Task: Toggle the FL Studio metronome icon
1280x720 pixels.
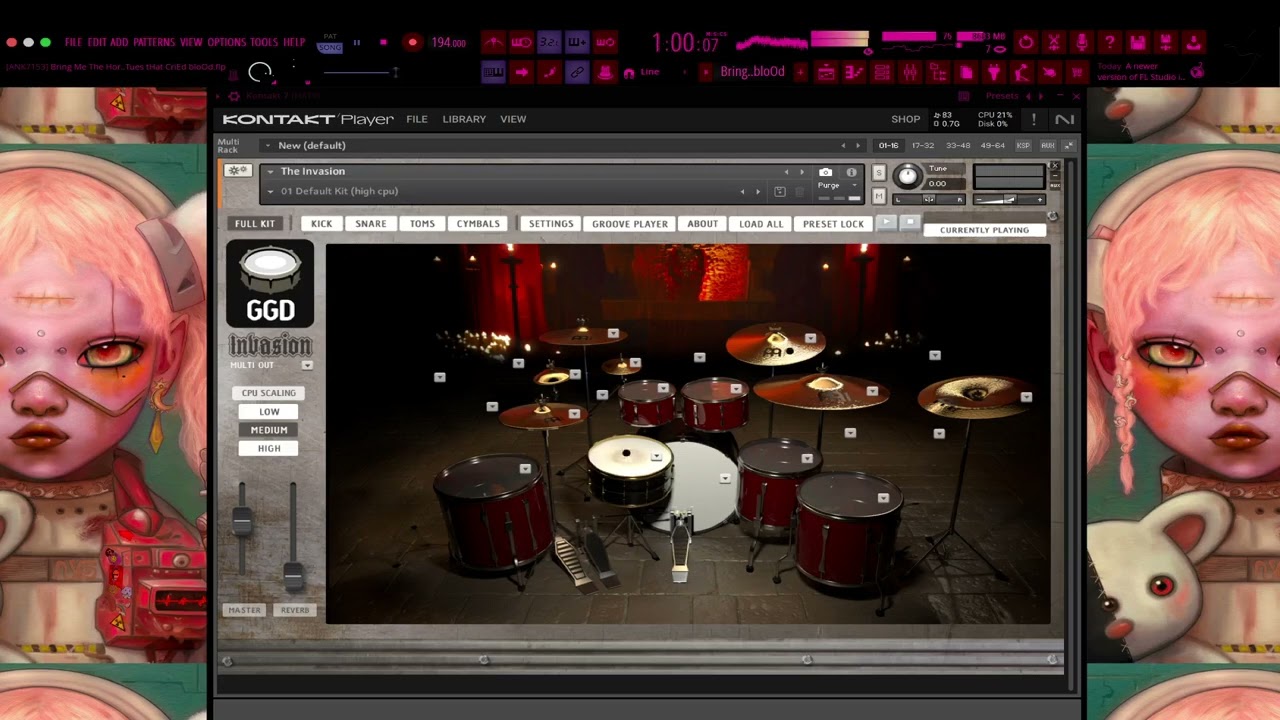Action: point(493,42)
